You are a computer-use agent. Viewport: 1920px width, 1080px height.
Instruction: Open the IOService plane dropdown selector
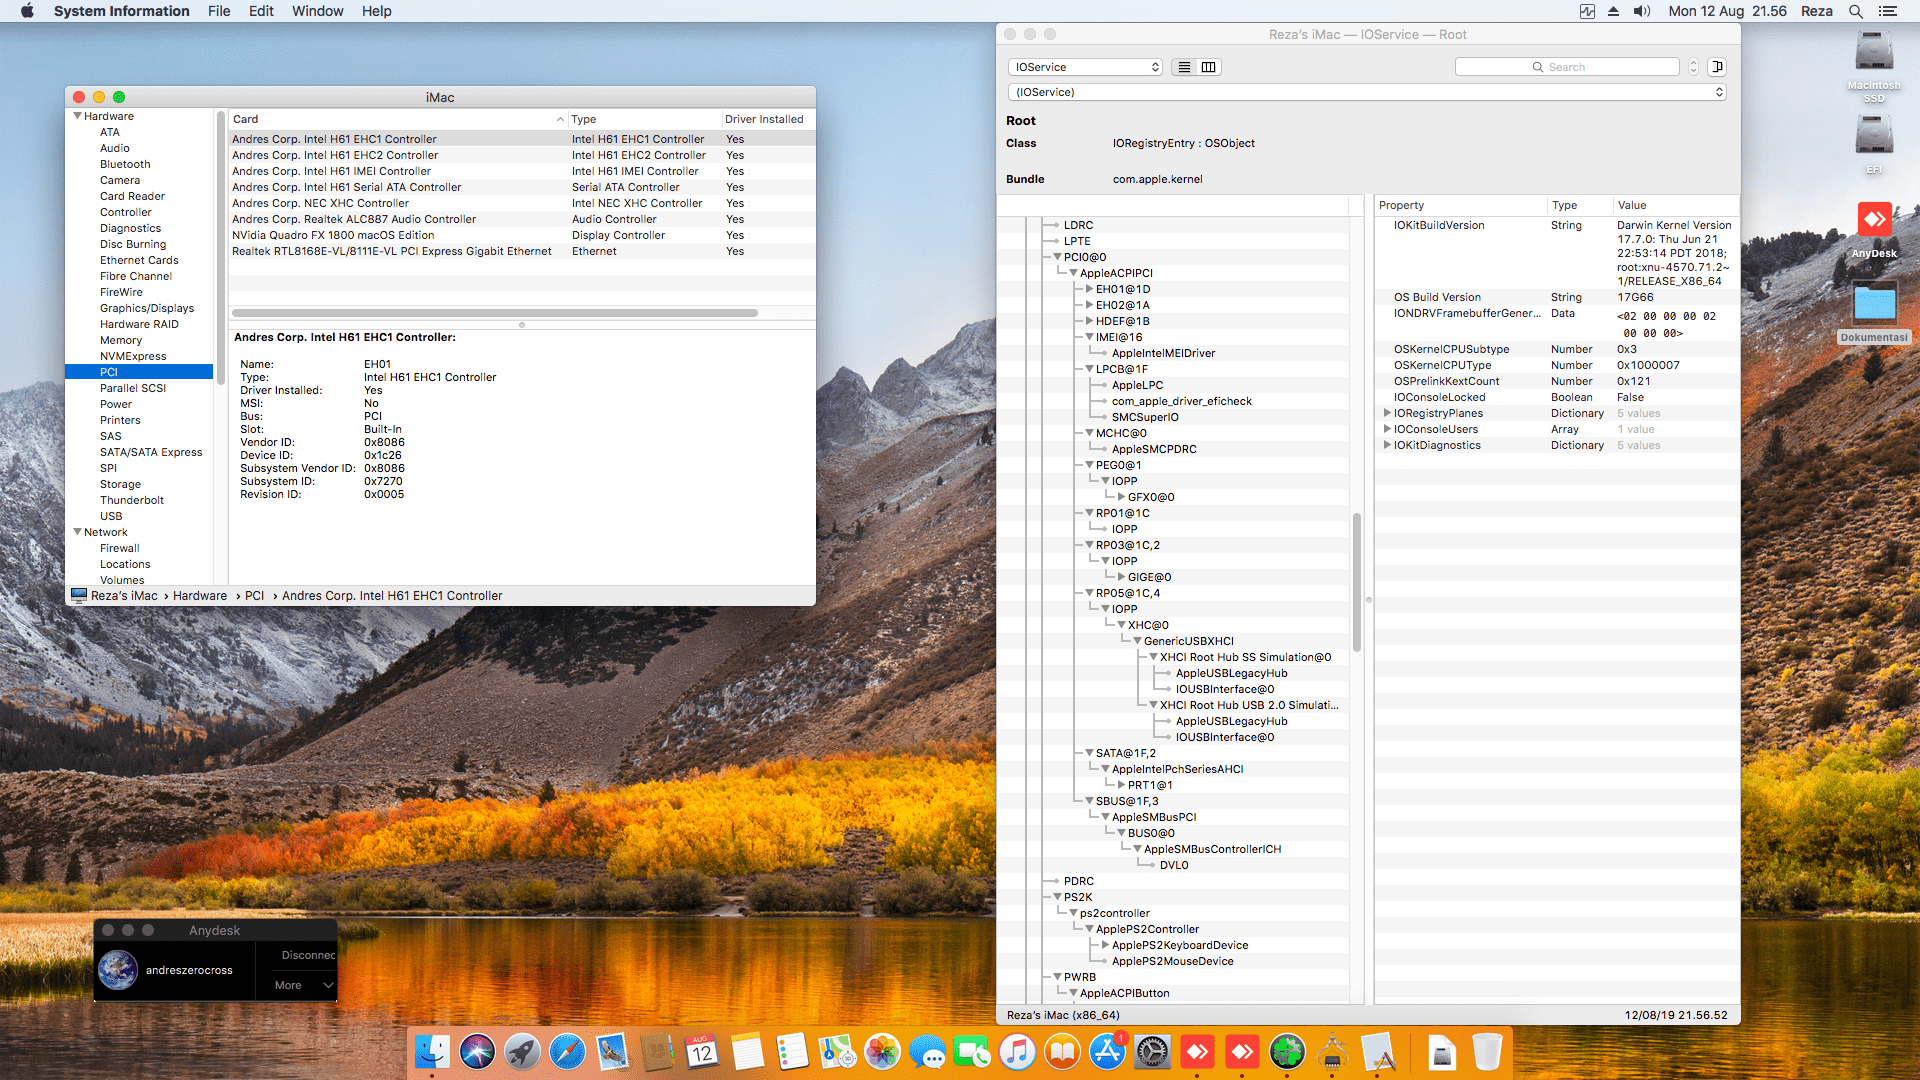(x=1086, y=67)
